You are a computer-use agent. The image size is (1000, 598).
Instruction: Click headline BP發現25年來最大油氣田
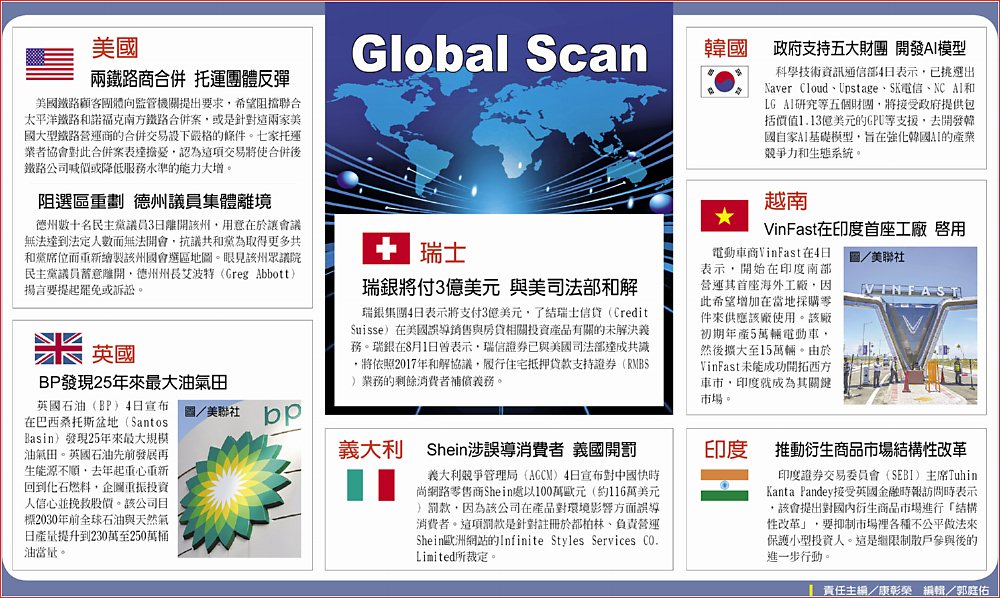pyautogui.click(x=133, y=383)
